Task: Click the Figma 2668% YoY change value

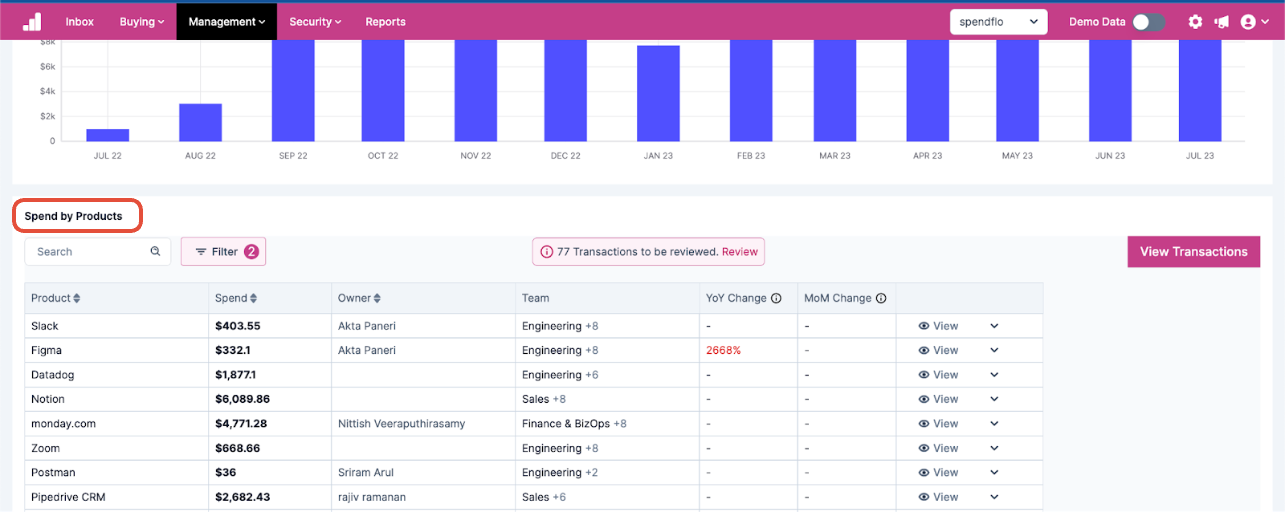Action: click(x=723, y=350)
